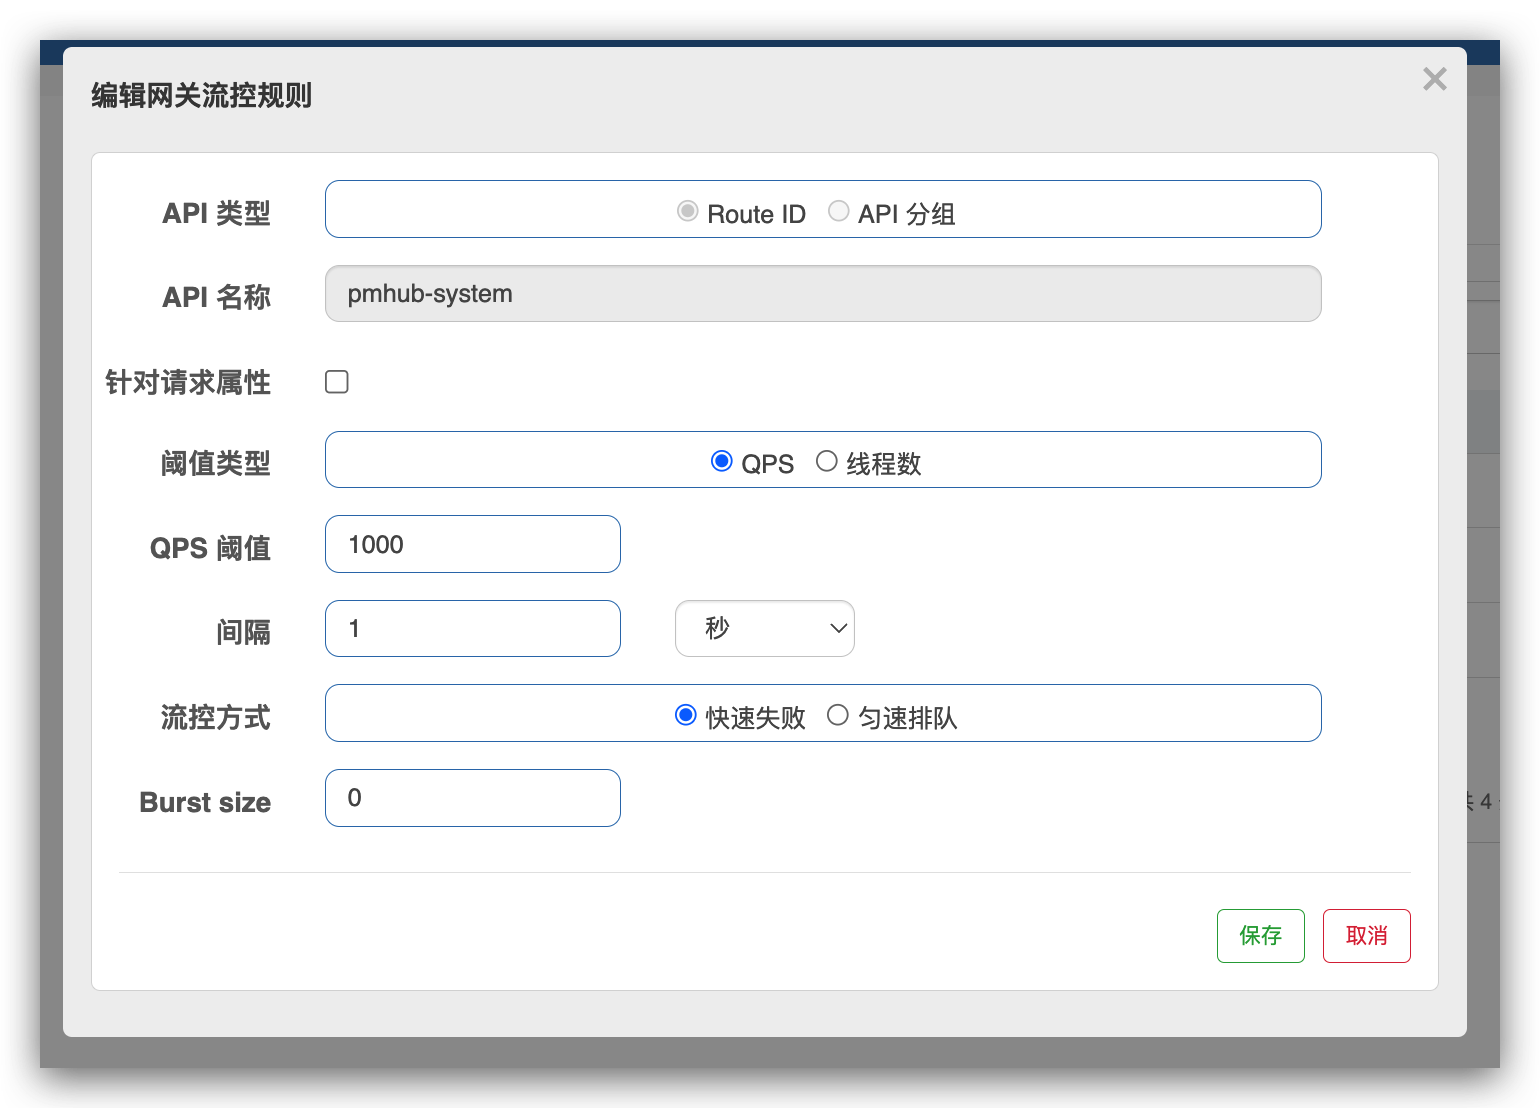
Task: Select 匀速排队 flow control mode
Action: pyautogui.click(x=838, y=715)
